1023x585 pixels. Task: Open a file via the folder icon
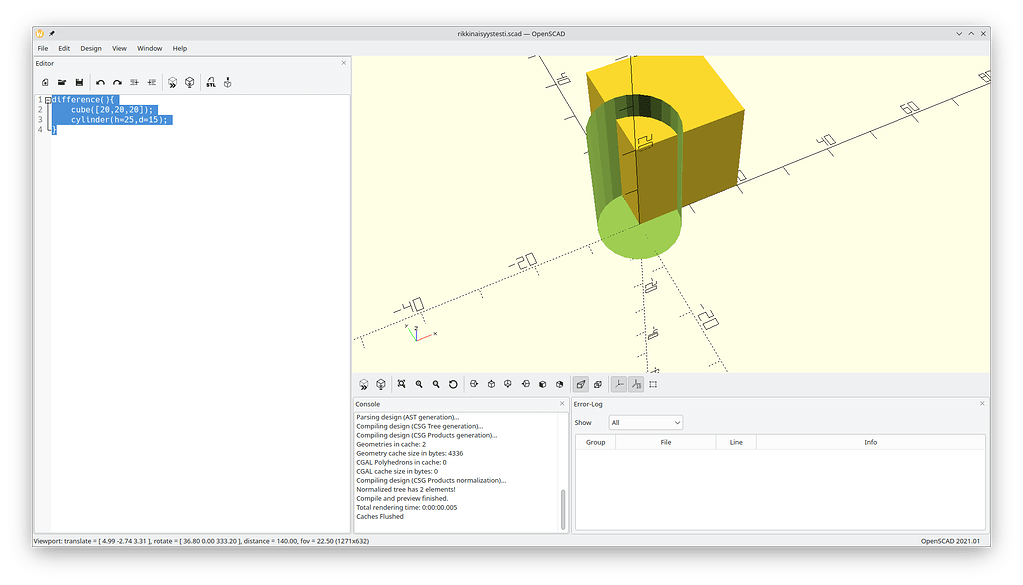pyautogui.click(x=62, y=82)
